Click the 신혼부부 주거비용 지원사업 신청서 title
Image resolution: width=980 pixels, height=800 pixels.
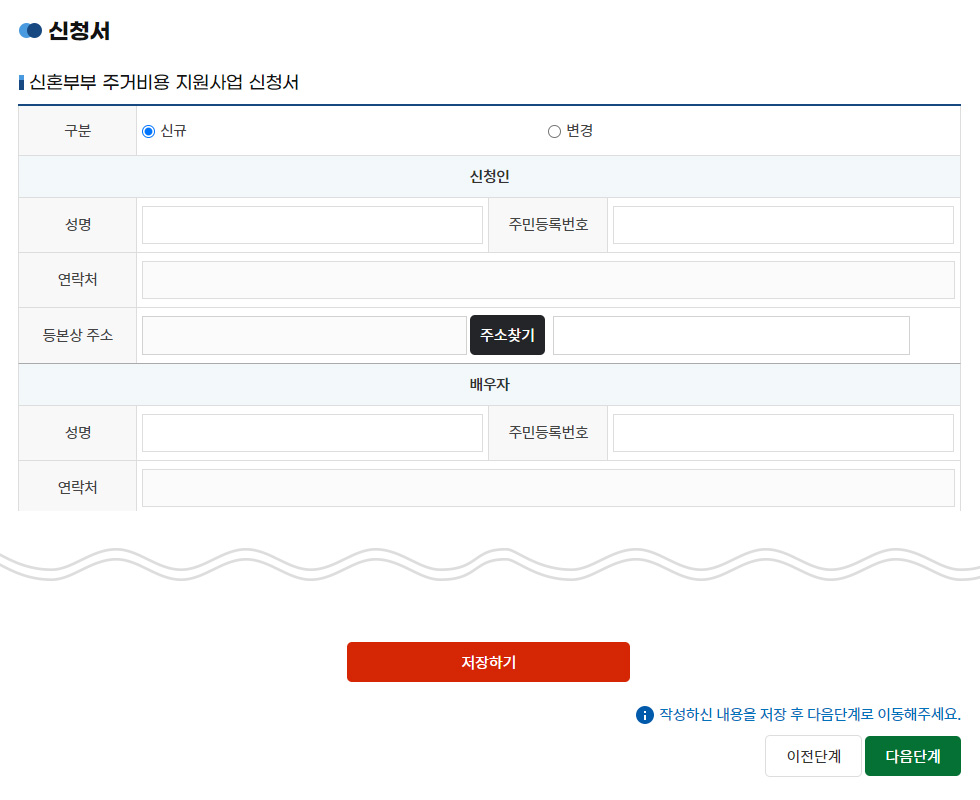(x=165, y=82)
